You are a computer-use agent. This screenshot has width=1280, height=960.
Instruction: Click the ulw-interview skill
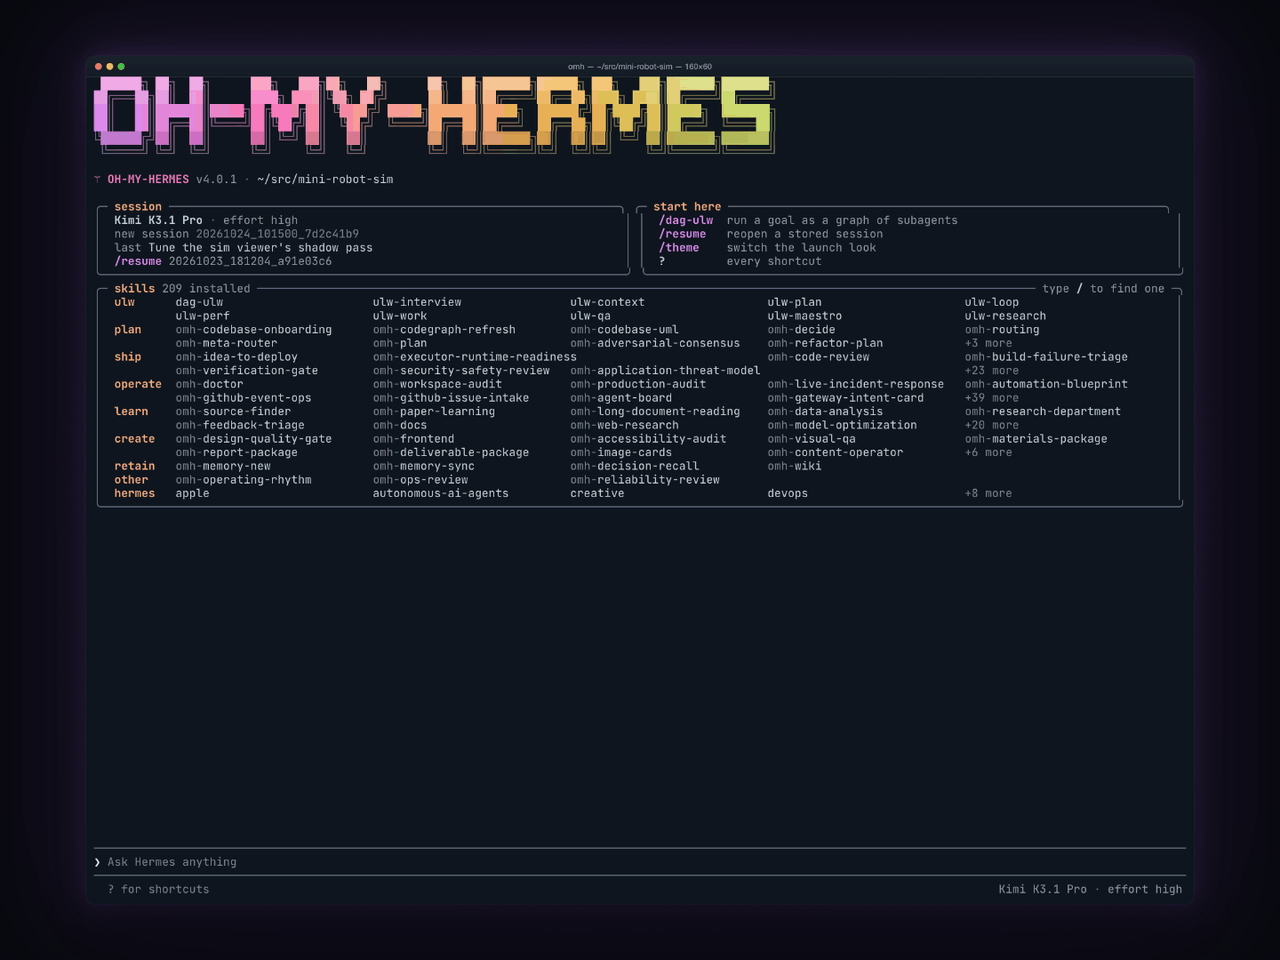(417, 302)
